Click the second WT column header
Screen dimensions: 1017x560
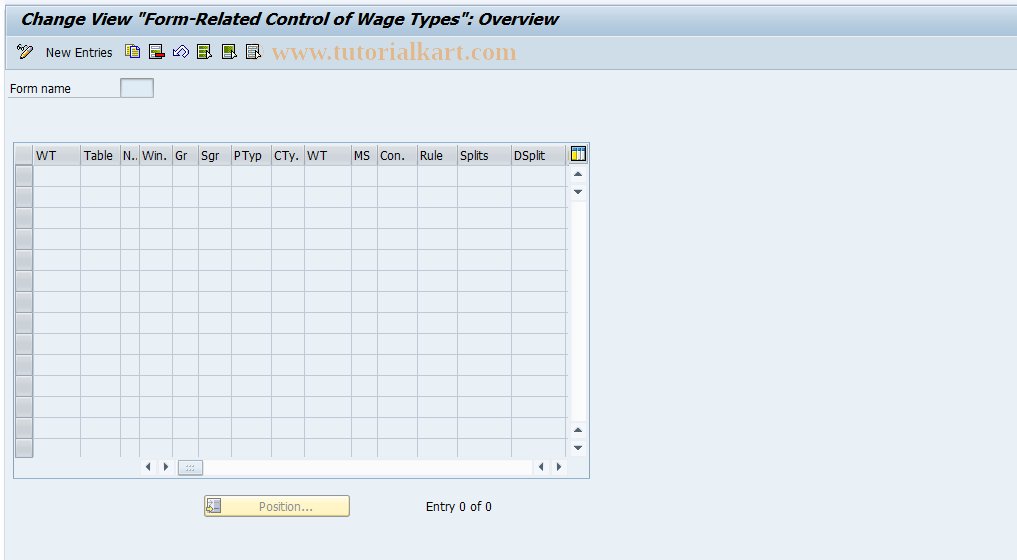click(x=328, y=156)
